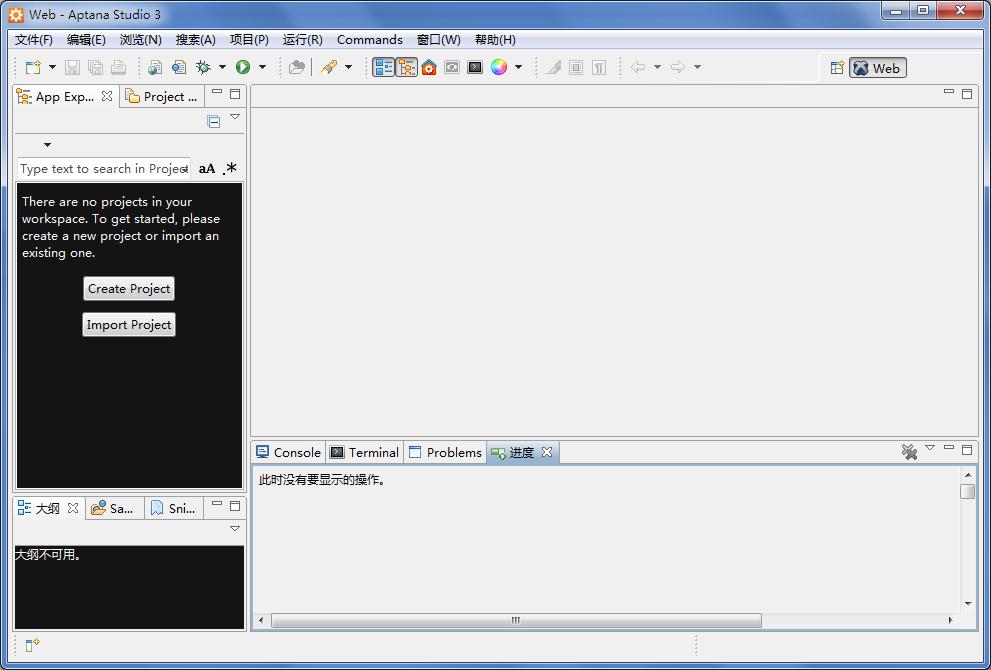The height and width of the screenshot is (670, 991).
Task: Click the Import Project button
Action: (x=129, y=325)
